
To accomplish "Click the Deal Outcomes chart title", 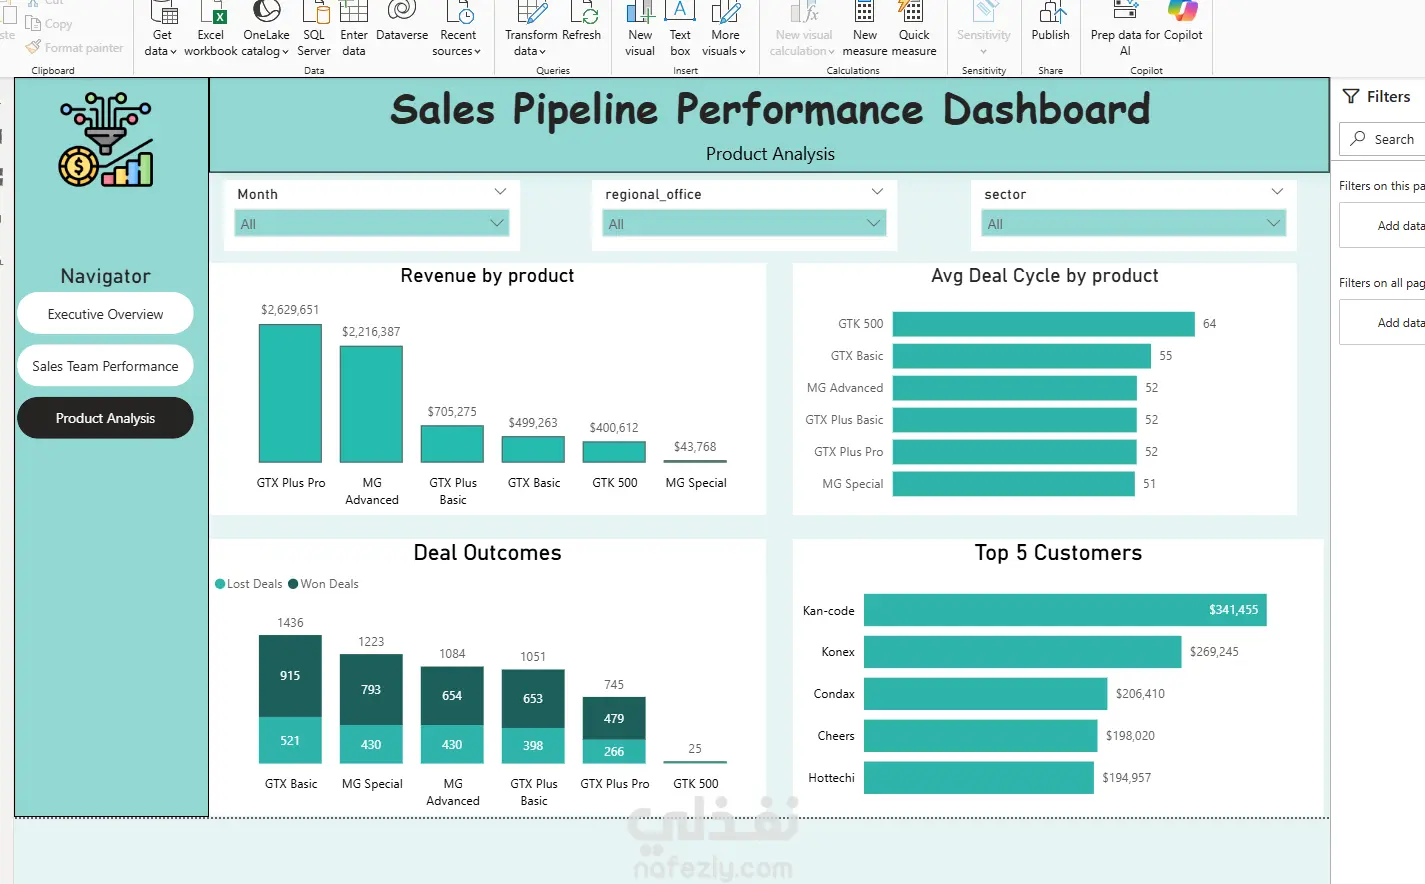I will pyautogui.click(x=487, y=553).
